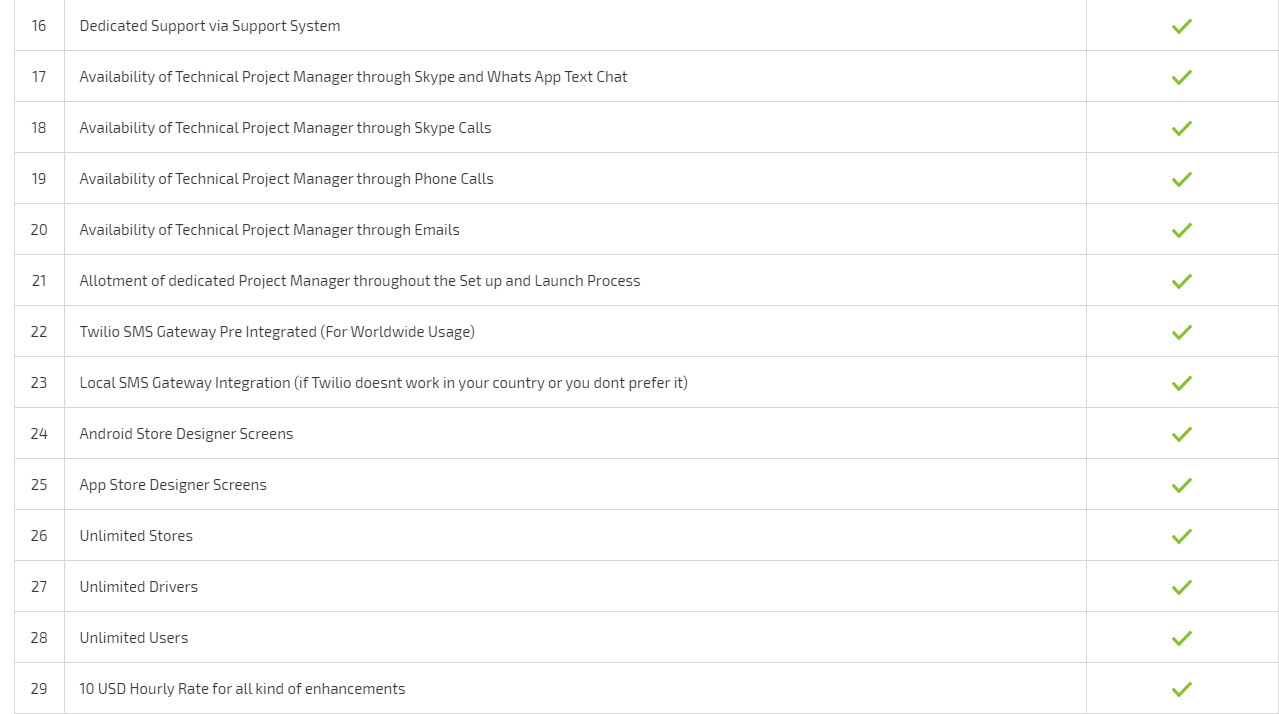The height and width of the screenshot is (714, 1279).
Task: Click row number 16 cell
Action: pos(39,25)
